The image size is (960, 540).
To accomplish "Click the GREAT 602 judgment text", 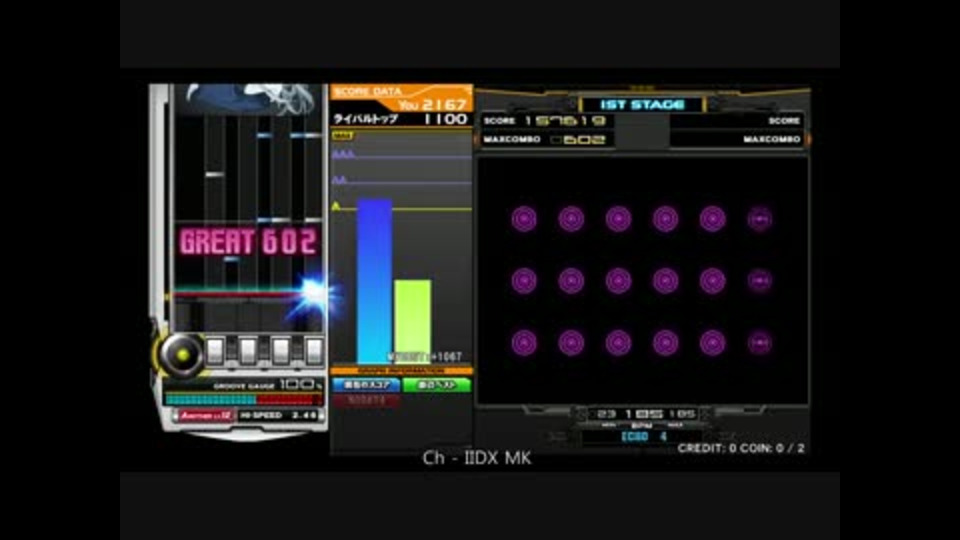I will pyautogui.click(x=248, y=242).
